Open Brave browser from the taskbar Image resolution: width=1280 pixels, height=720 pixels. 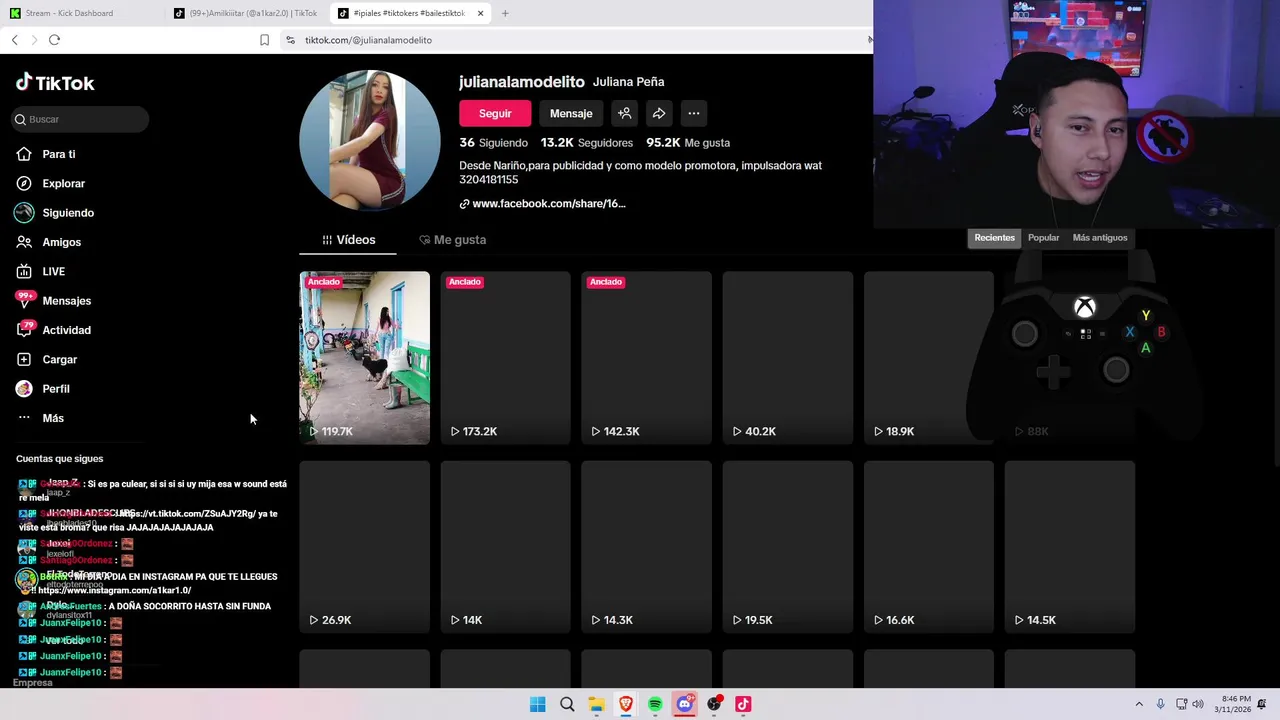(626, 704)
